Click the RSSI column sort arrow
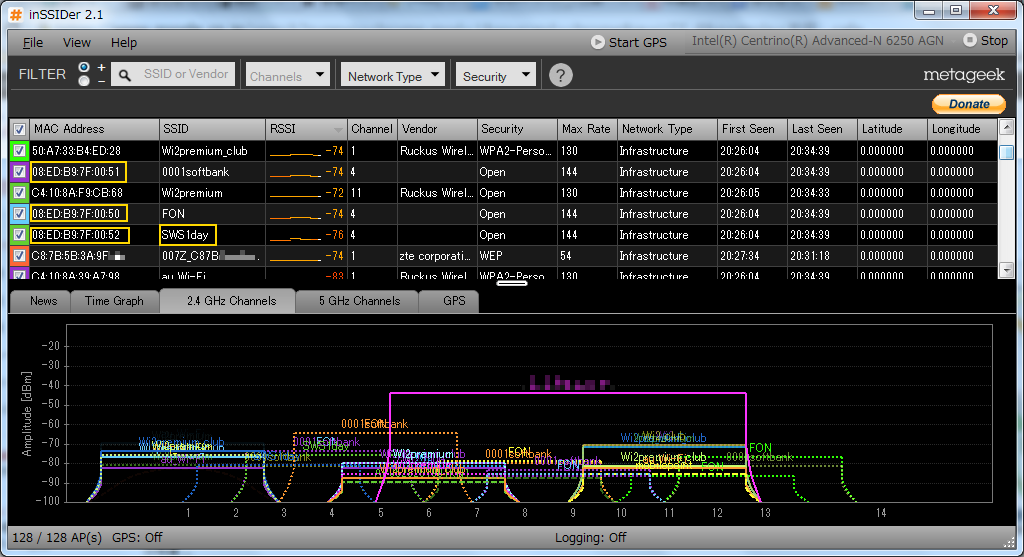Viewport: 1024px width, 557px height. pos(338,129)
